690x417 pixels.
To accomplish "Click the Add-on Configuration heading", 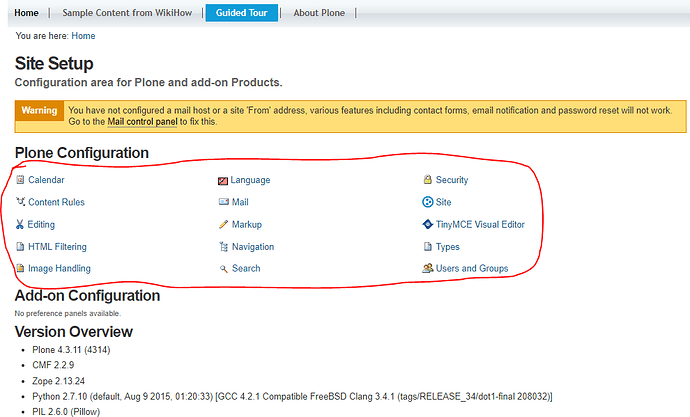I will 87,296.
